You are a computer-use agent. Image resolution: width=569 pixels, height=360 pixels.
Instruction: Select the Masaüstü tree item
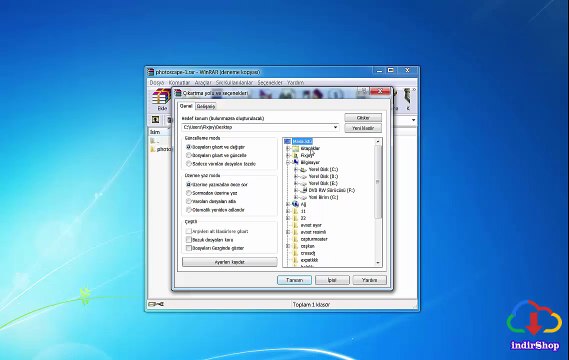point(302,141)
